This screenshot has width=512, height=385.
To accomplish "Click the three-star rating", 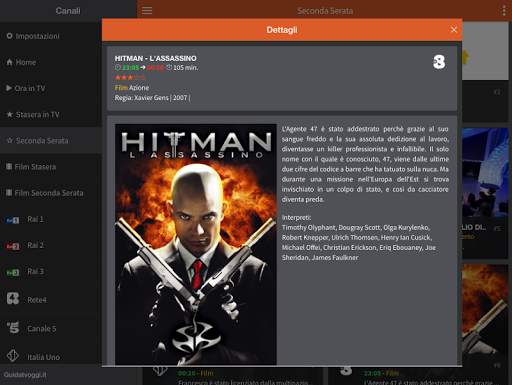I will [130, 77].
